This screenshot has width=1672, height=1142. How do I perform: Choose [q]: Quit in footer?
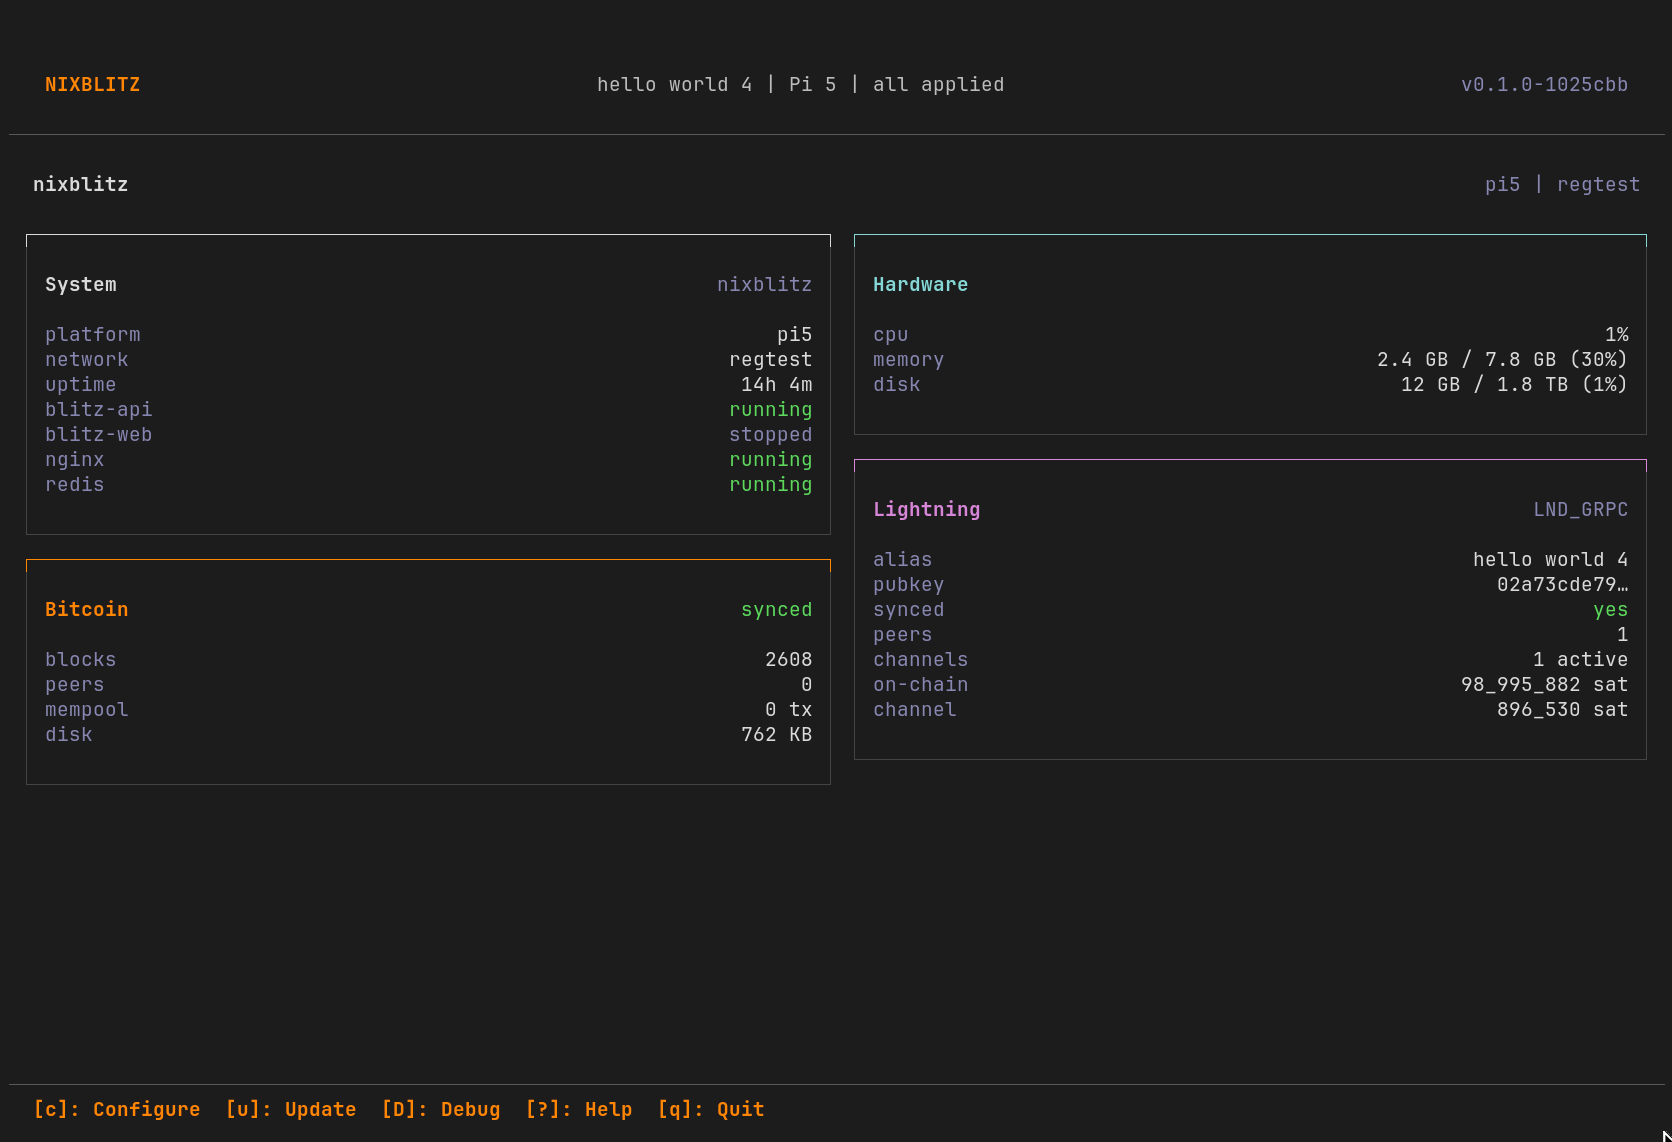pos(711,1109)
